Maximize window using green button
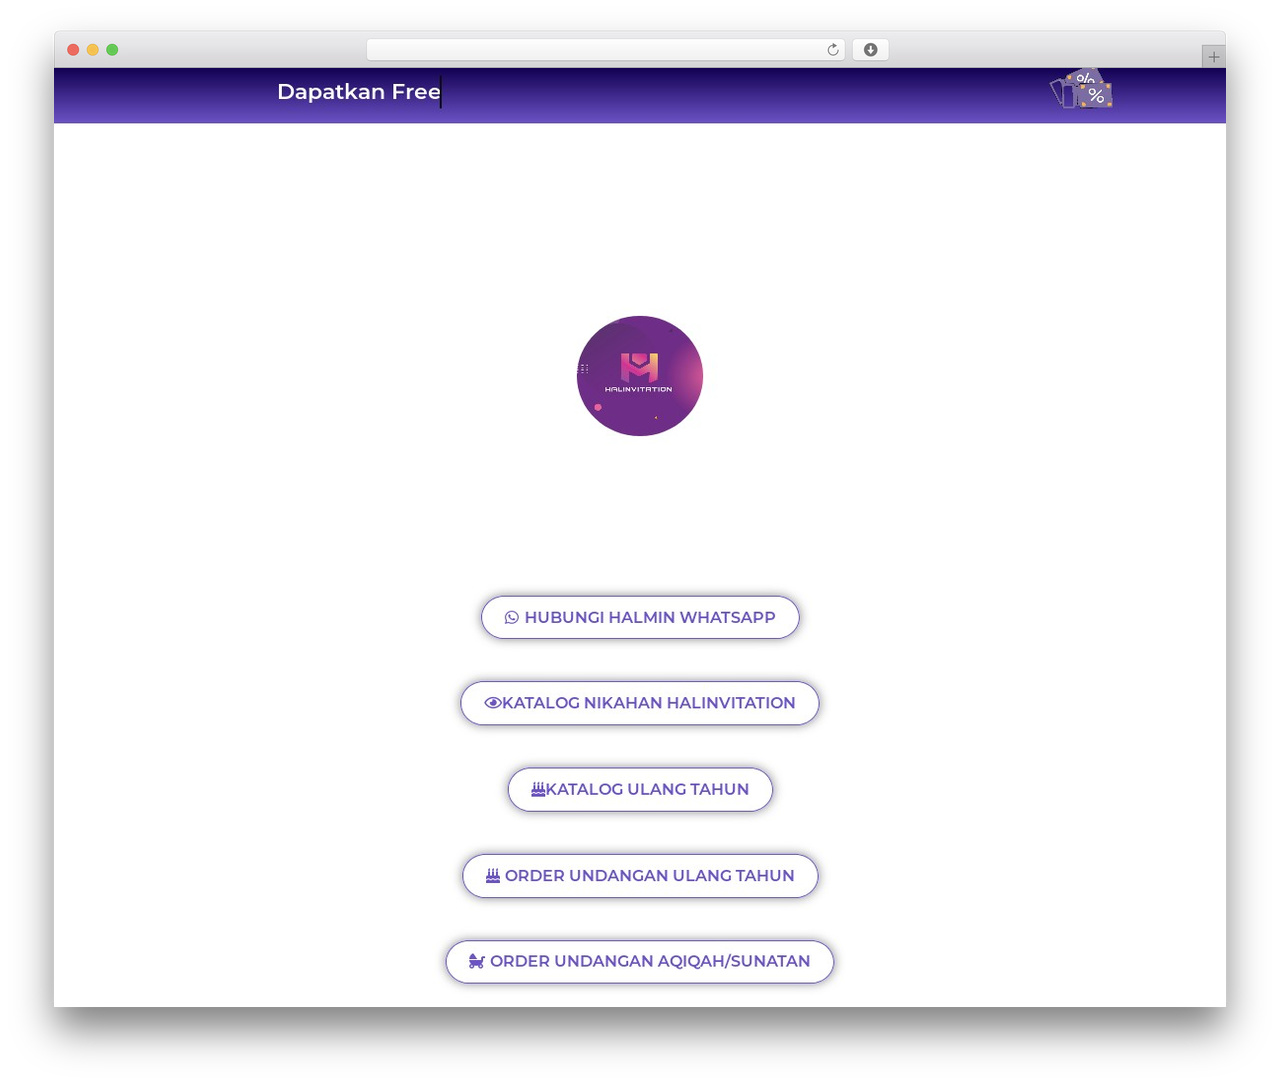Image resolution: width=1280 pixels, height=1084 pixels. click(112, 50)
